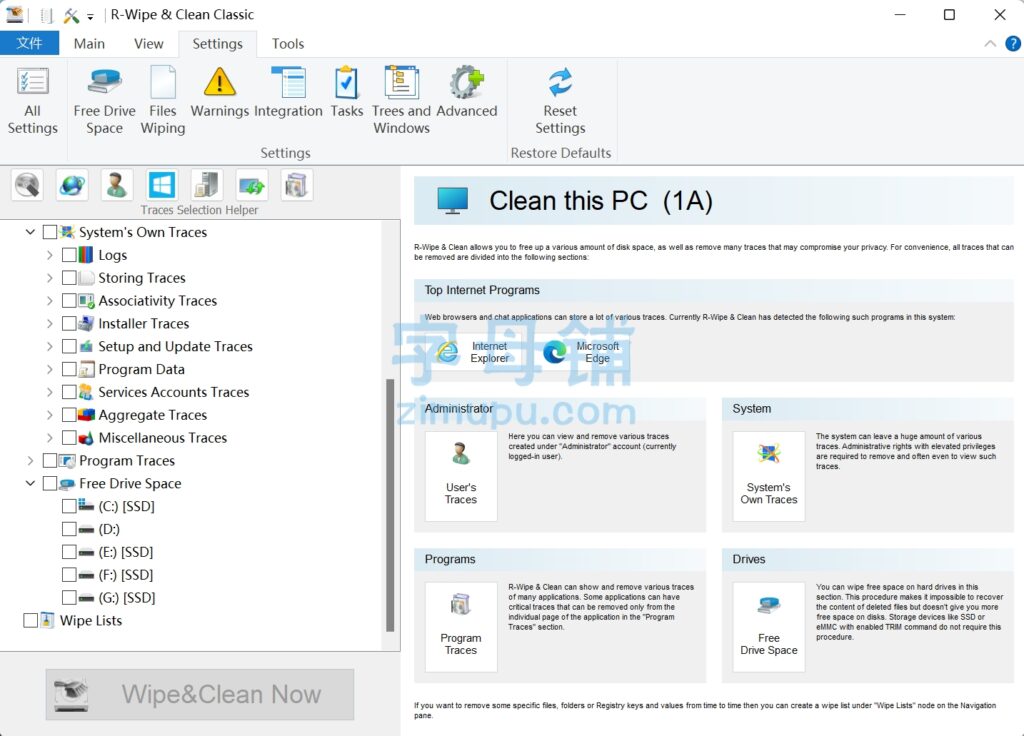Viewport: 1024px width, 736px height.
Task: Check the Program Traces checkbox
Action: point(50,460)
